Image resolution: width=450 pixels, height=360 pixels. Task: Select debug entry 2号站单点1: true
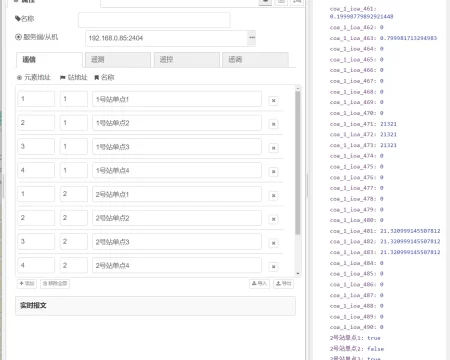point(355,338)
